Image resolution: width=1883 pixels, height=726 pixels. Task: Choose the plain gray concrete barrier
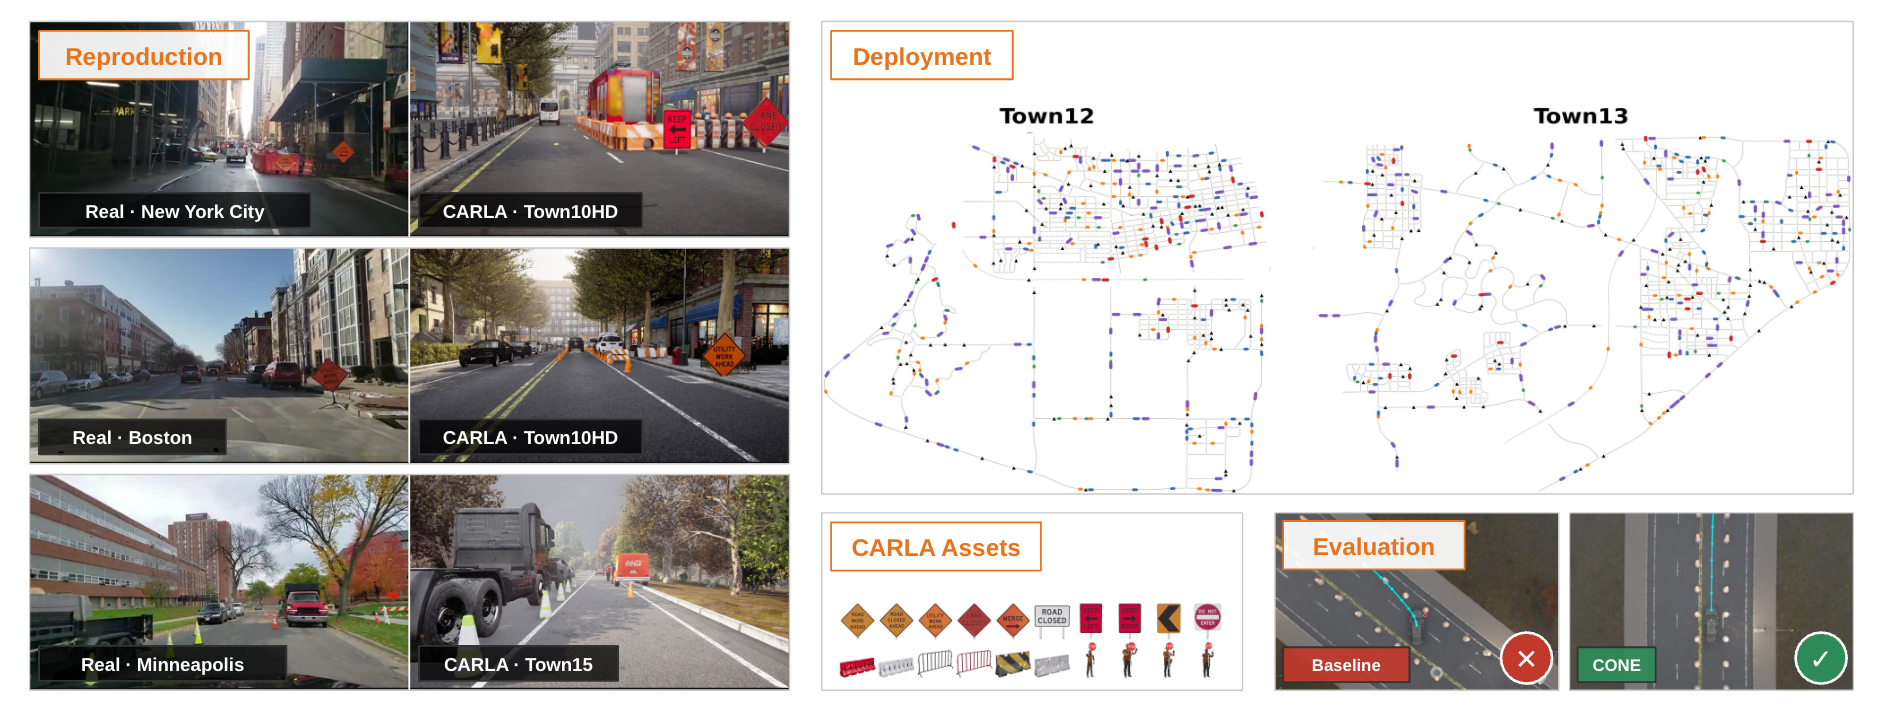click(1052, 666)
